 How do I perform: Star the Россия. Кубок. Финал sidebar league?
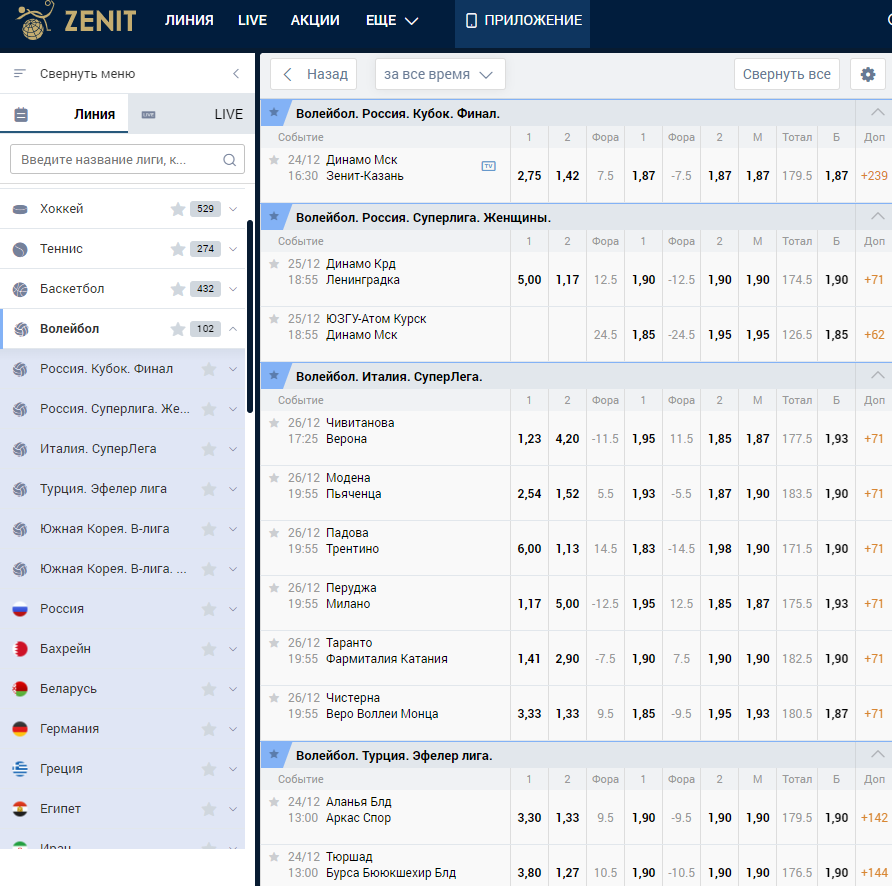[x=209, y=369]
